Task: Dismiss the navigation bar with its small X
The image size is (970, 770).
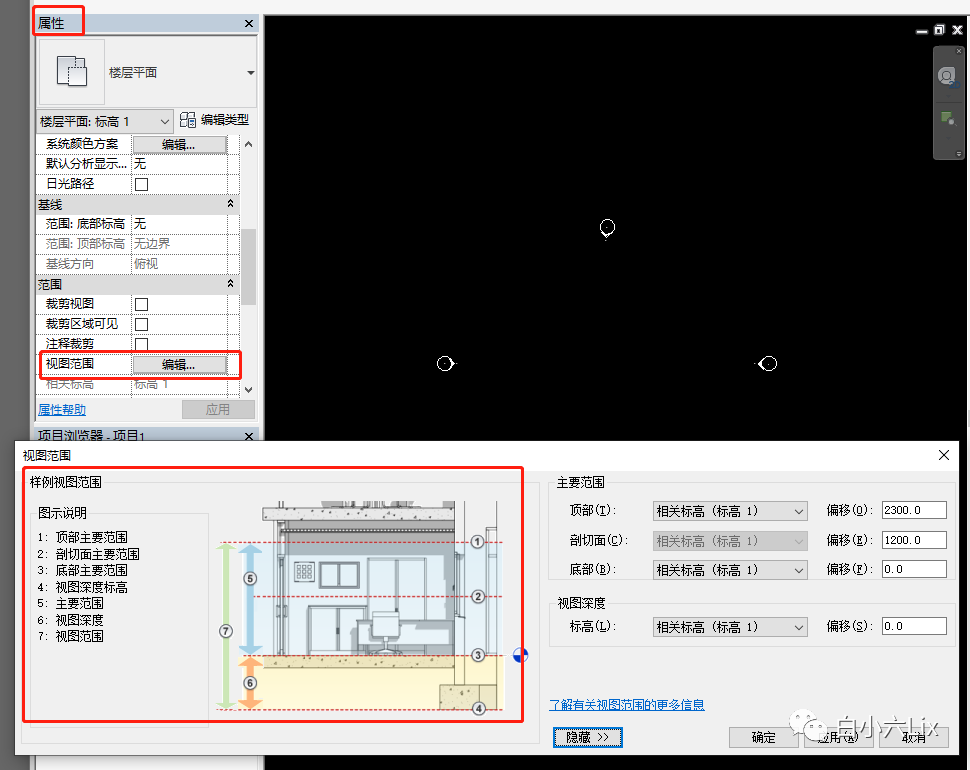Action: [x=959, y=52]
